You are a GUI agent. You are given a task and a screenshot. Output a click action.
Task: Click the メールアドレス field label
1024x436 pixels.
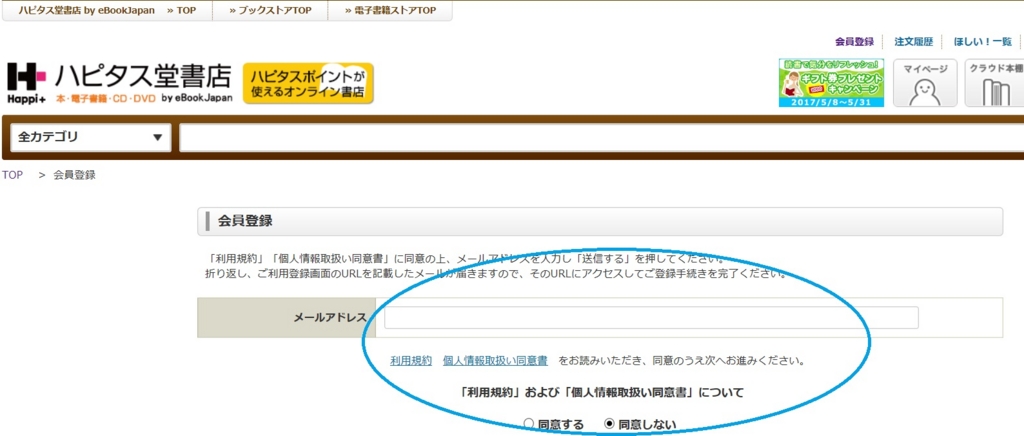tap(330, 318)
